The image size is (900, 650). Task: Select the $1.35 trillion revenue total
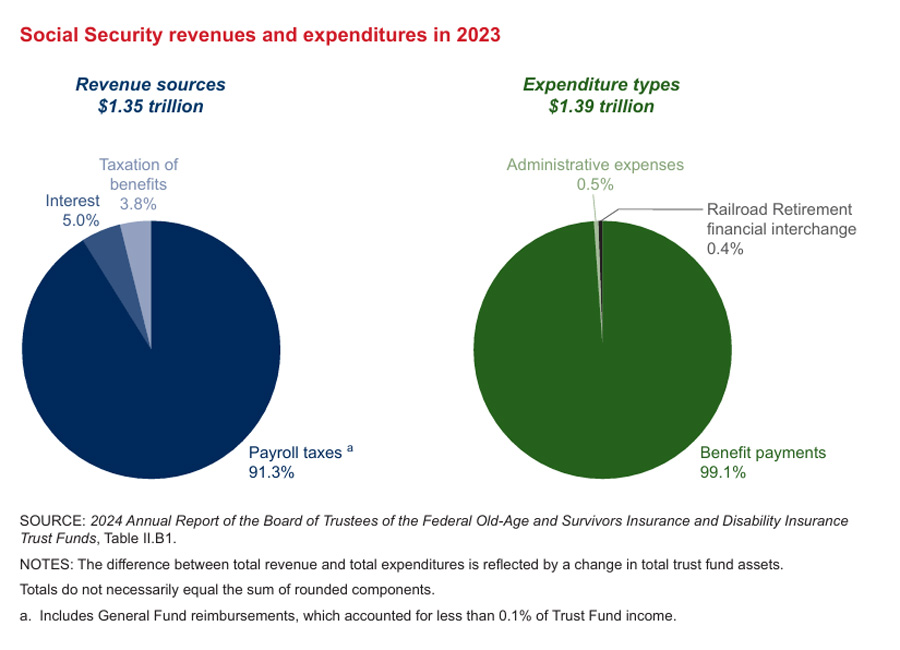click(x=150, y=106)
